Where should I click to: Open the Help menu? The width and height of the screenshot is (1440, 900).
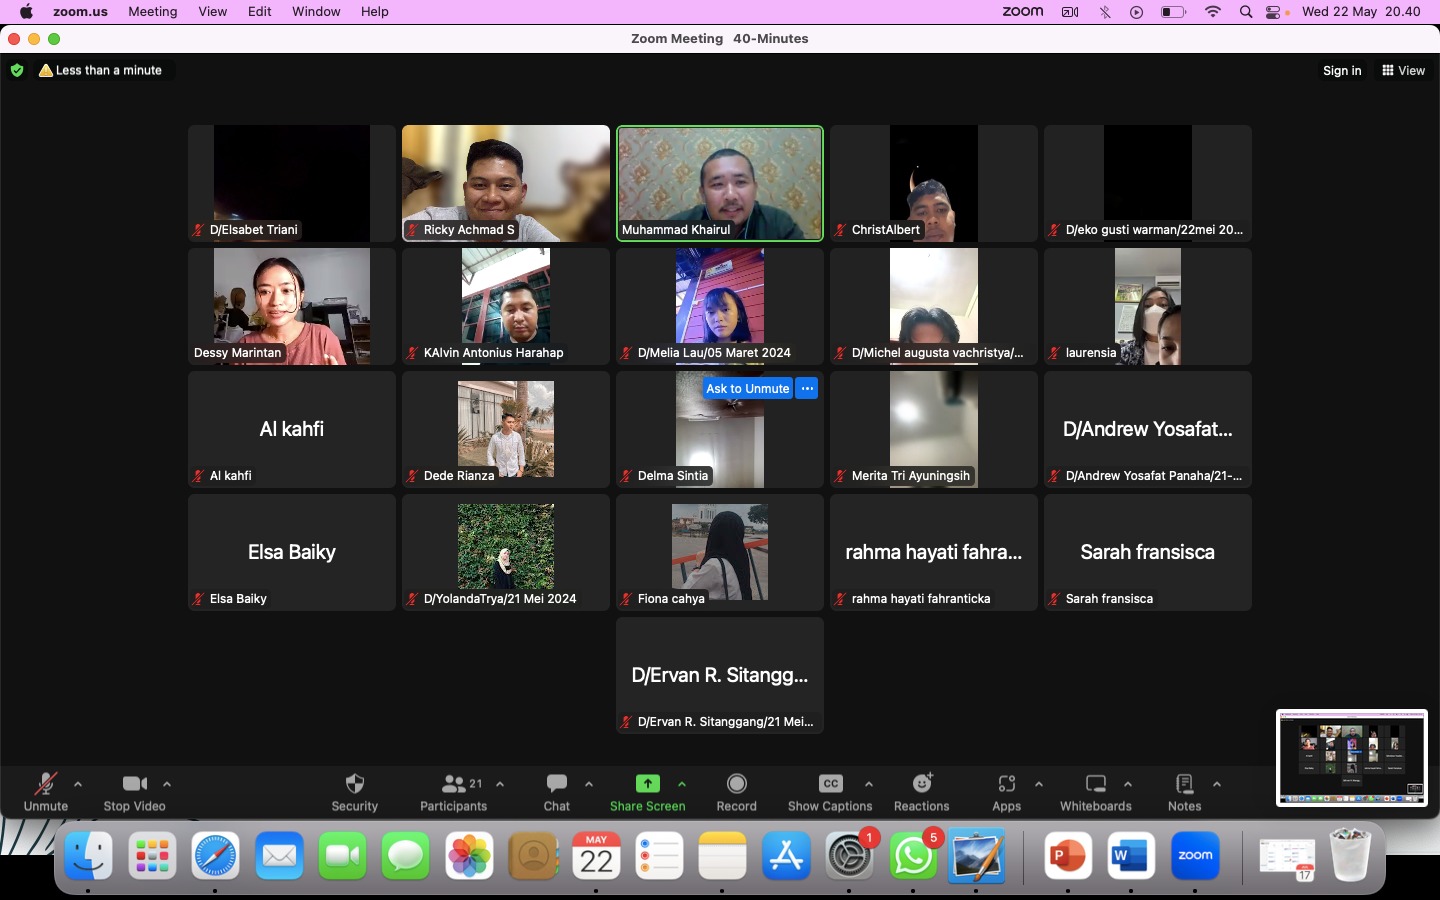click(375, 12)
